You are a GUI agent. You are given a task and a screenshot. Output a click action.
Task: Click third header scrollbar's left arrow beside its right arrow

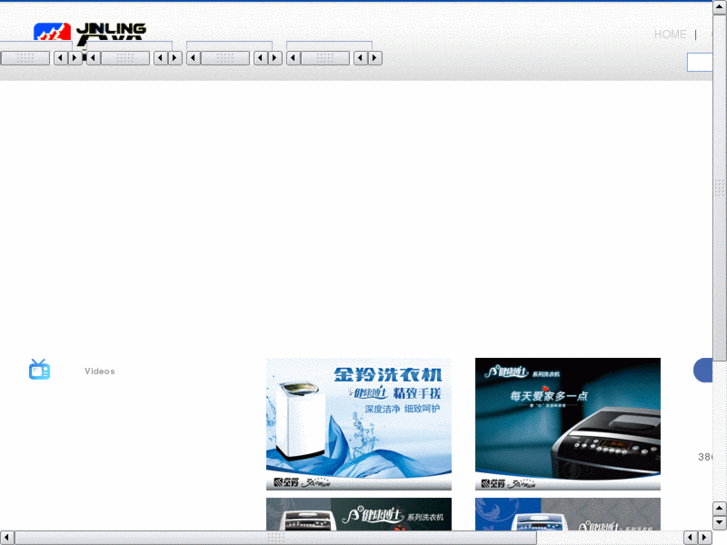click(261, 58)
